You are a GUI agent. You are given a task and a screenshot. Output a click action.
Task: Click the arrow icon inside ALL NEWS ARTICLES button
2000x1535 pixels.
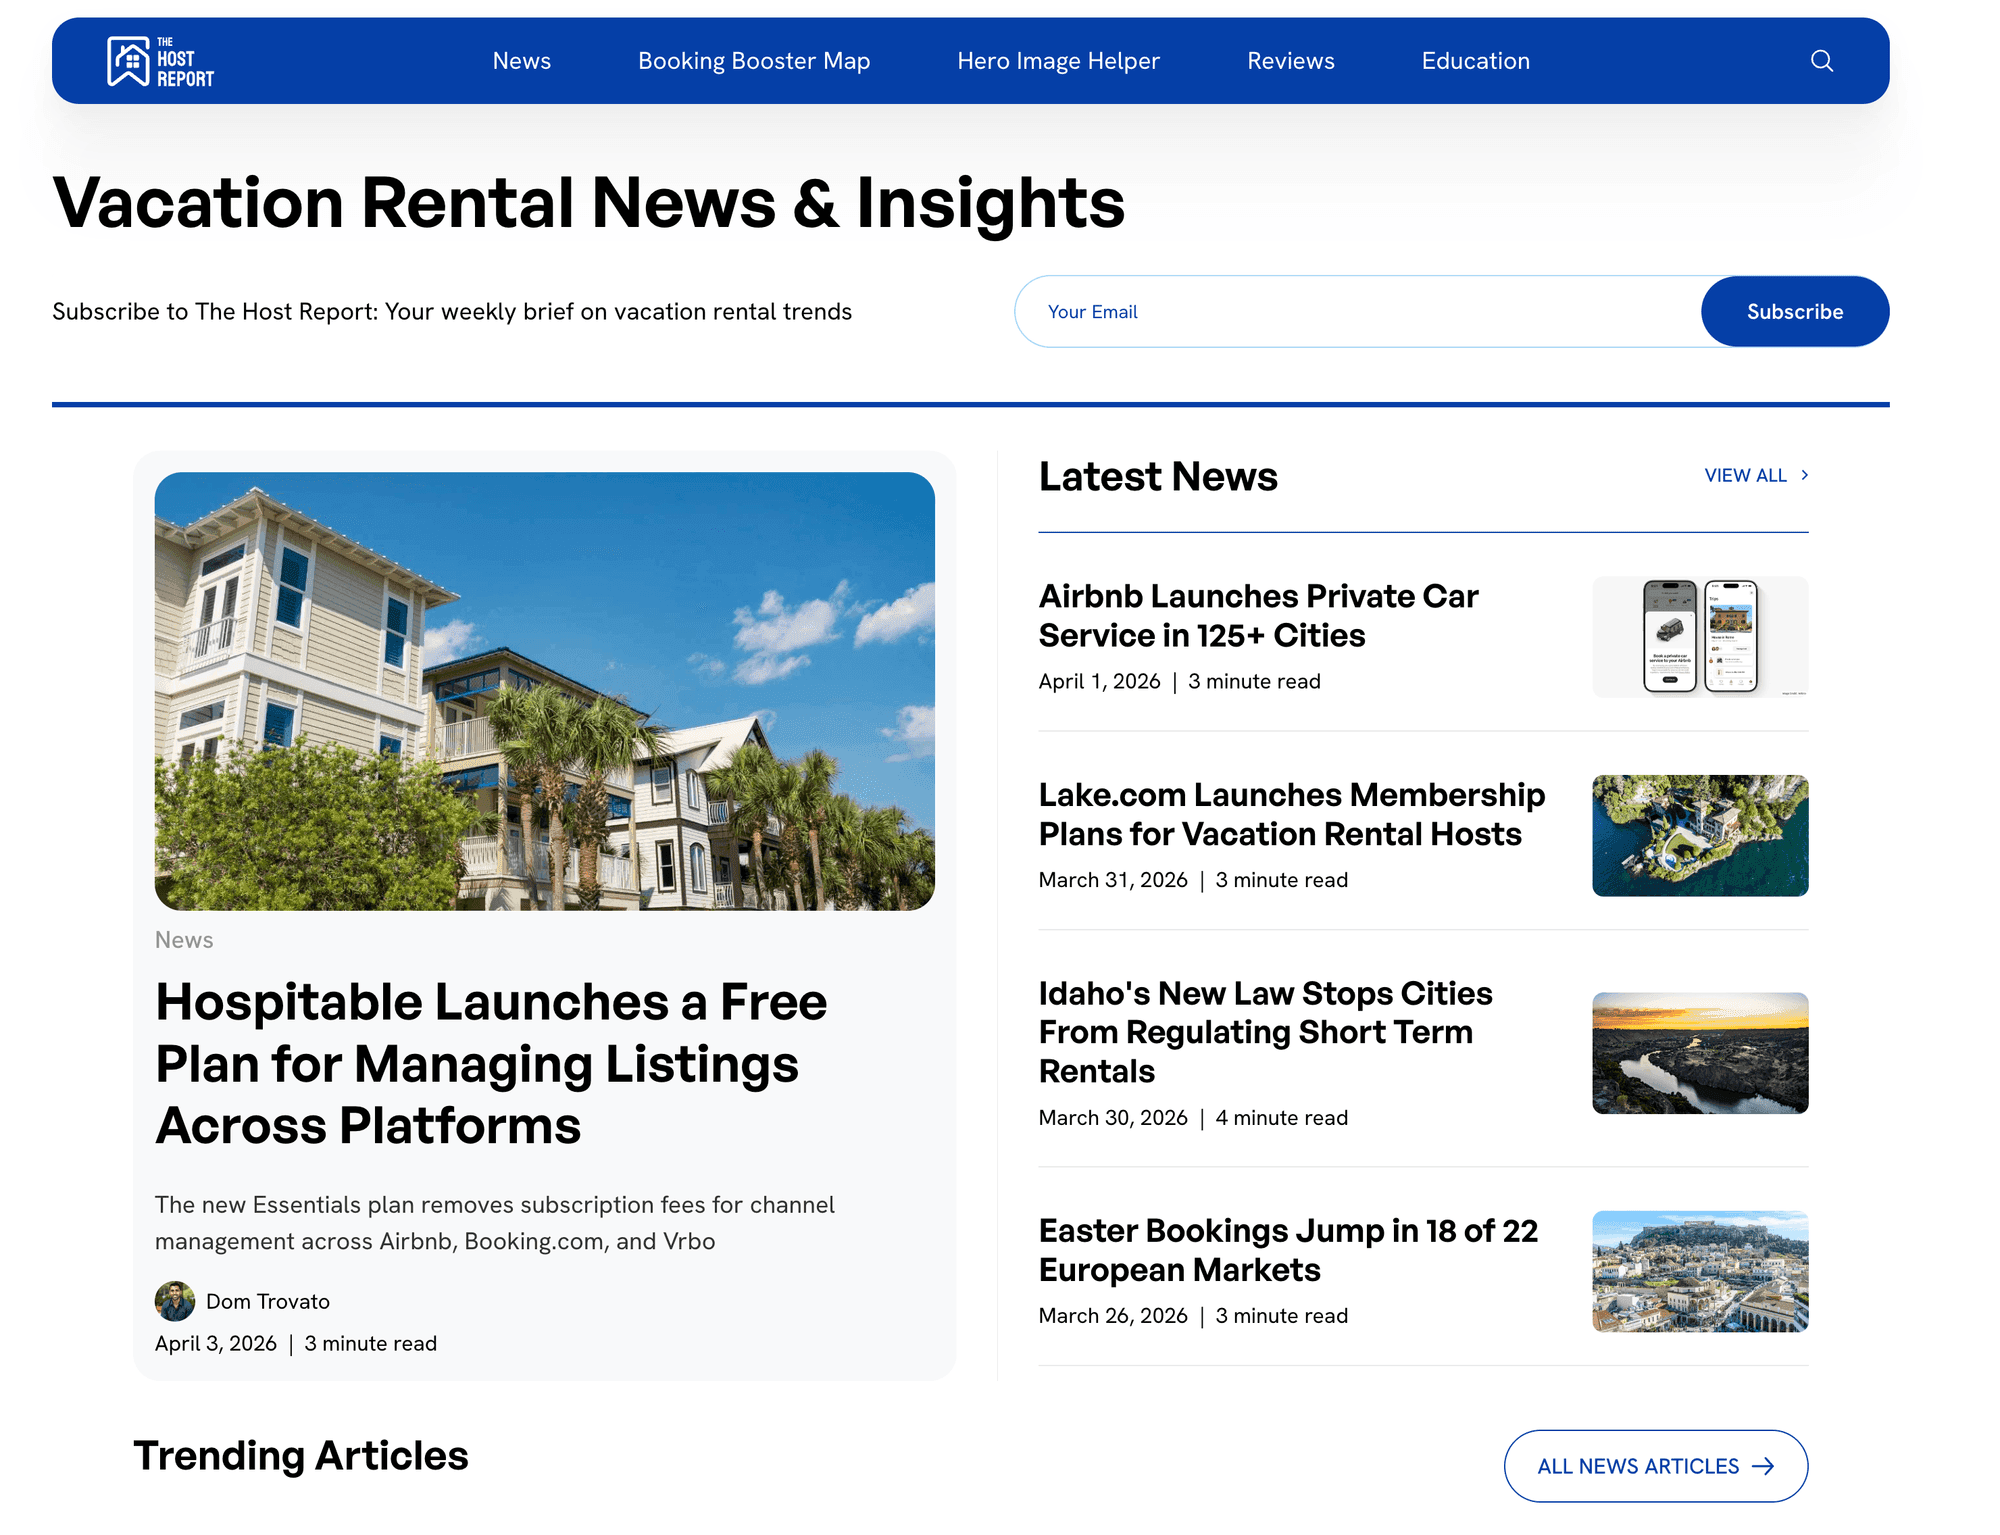pos(1764,1466)
